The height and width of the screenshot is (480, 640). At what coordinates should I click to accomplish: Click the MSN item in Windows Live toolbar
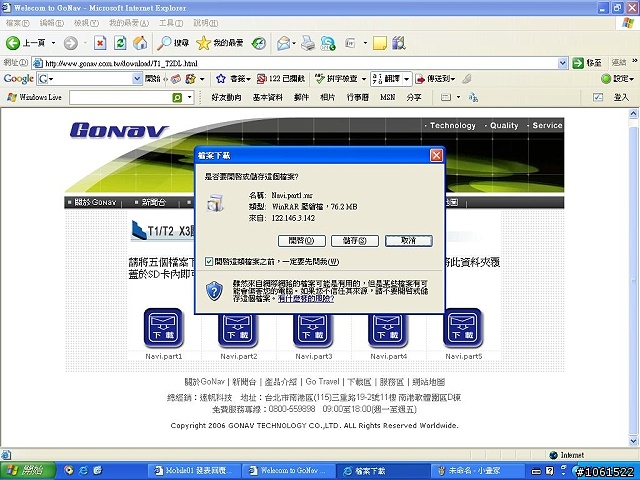[387, 97]
